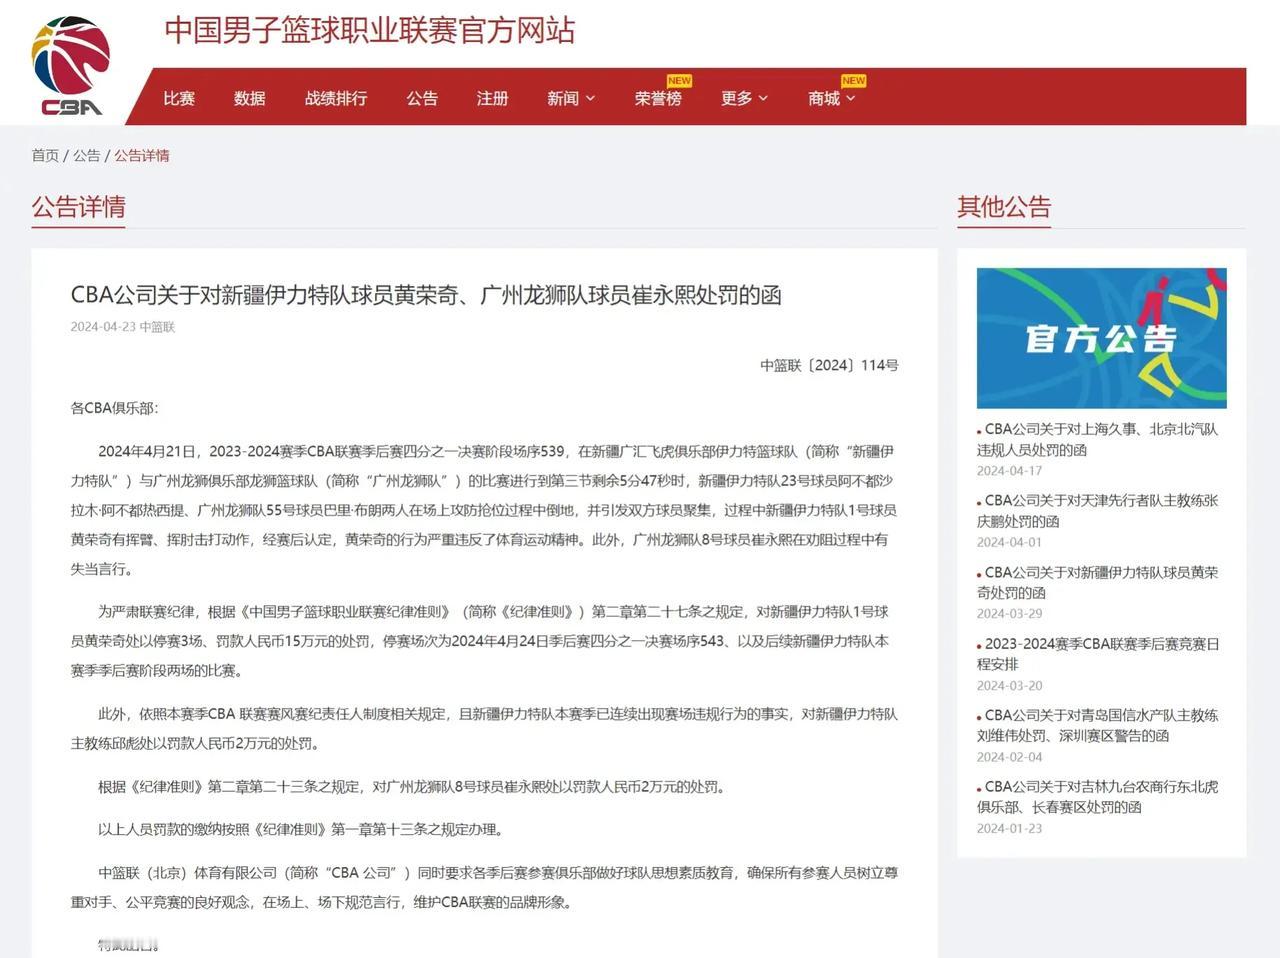Click line 以上人员罚款的缴纳按照《纪律准则》
This screenshot has height=958, width=1280.
[x=303, y=829]
